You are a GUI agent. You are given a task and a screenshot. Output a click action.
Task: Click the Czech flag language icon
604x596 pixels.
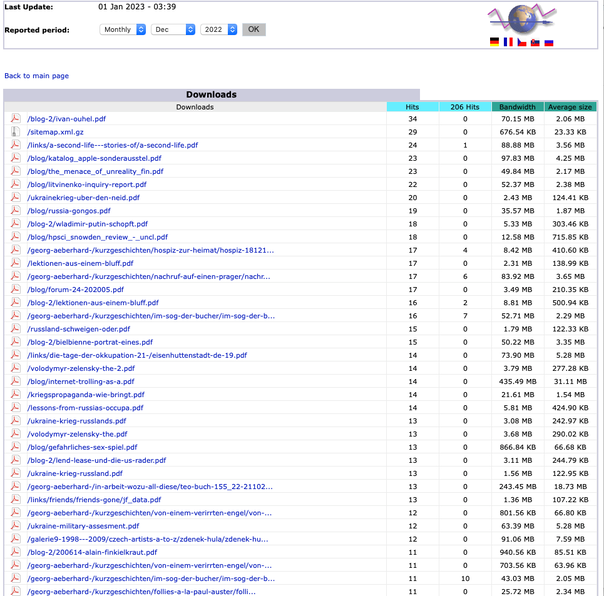[x=522, y=42]
